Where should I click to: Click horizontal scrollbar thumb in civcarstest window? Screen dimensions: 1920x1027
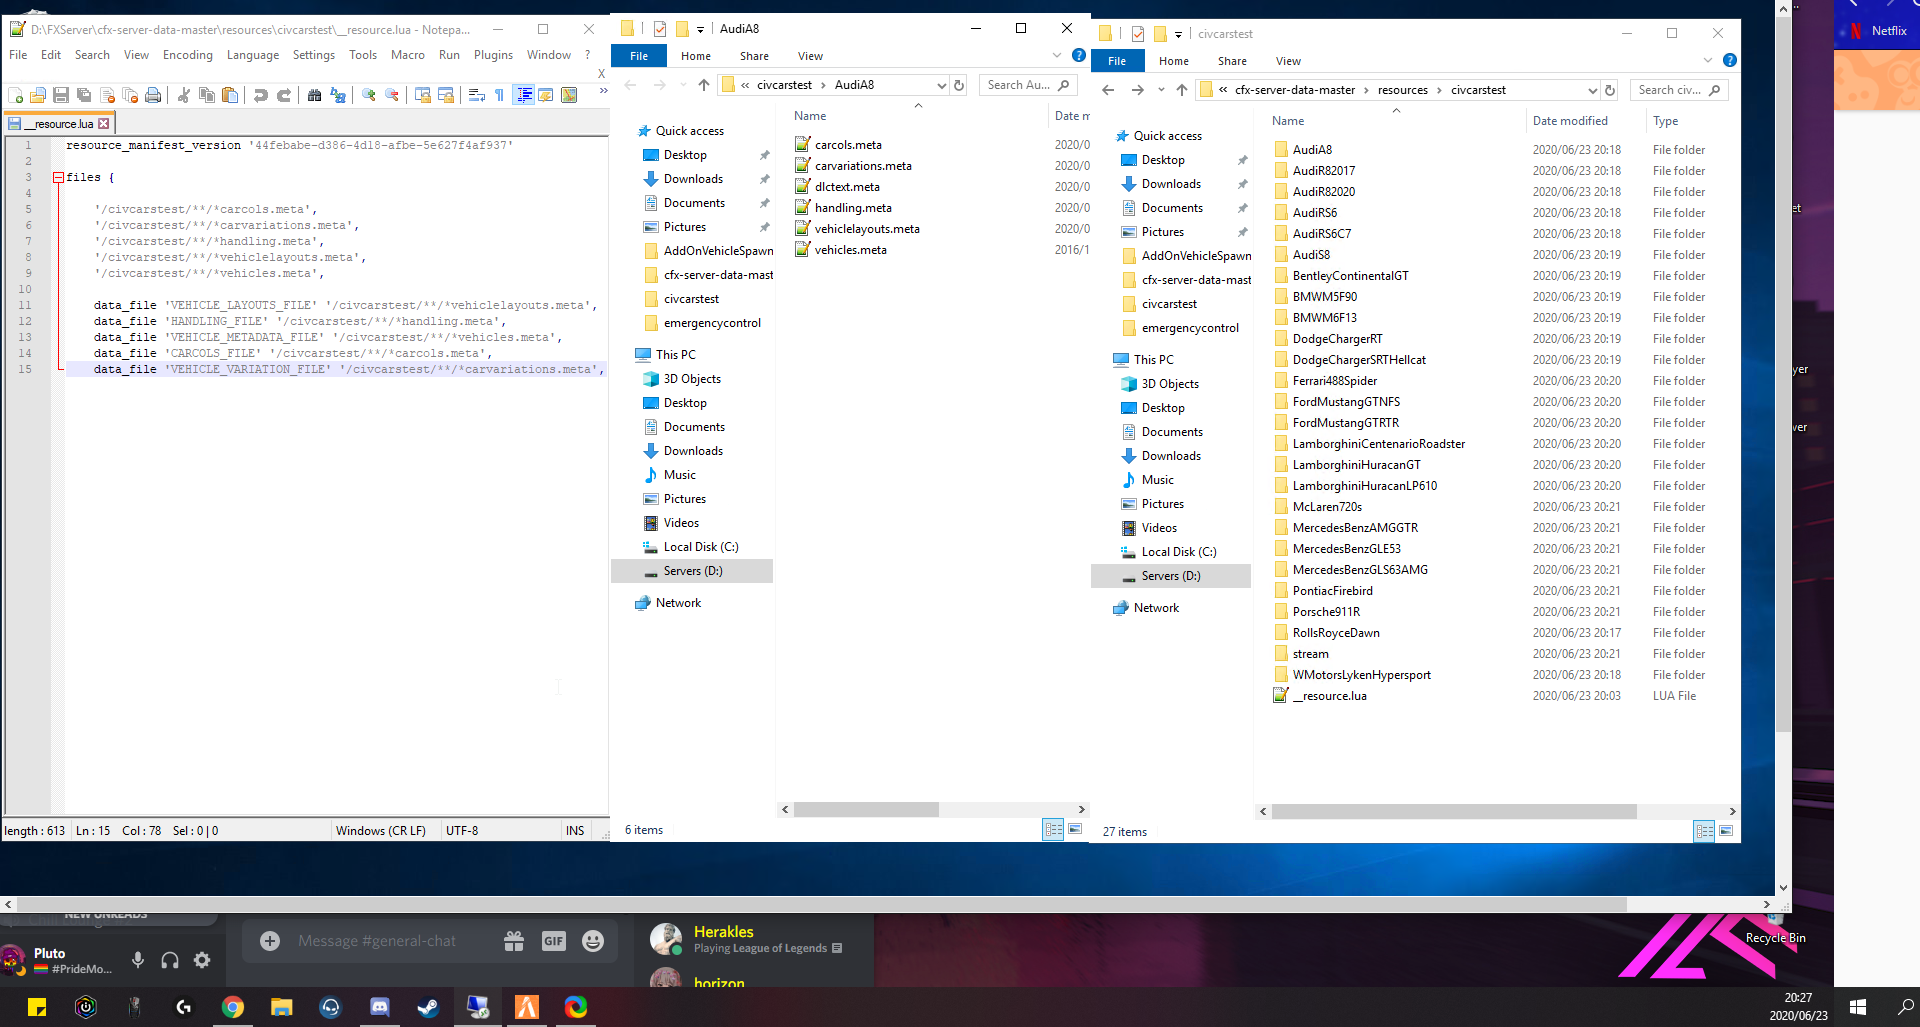pyautogui.click(x=1454, y=811)
